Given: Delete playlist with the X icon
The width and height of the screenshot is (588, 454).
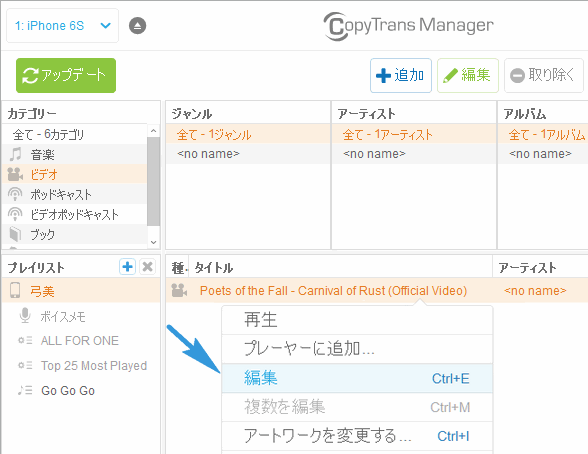Looking at the screenshot, I should tap(148, 267).
